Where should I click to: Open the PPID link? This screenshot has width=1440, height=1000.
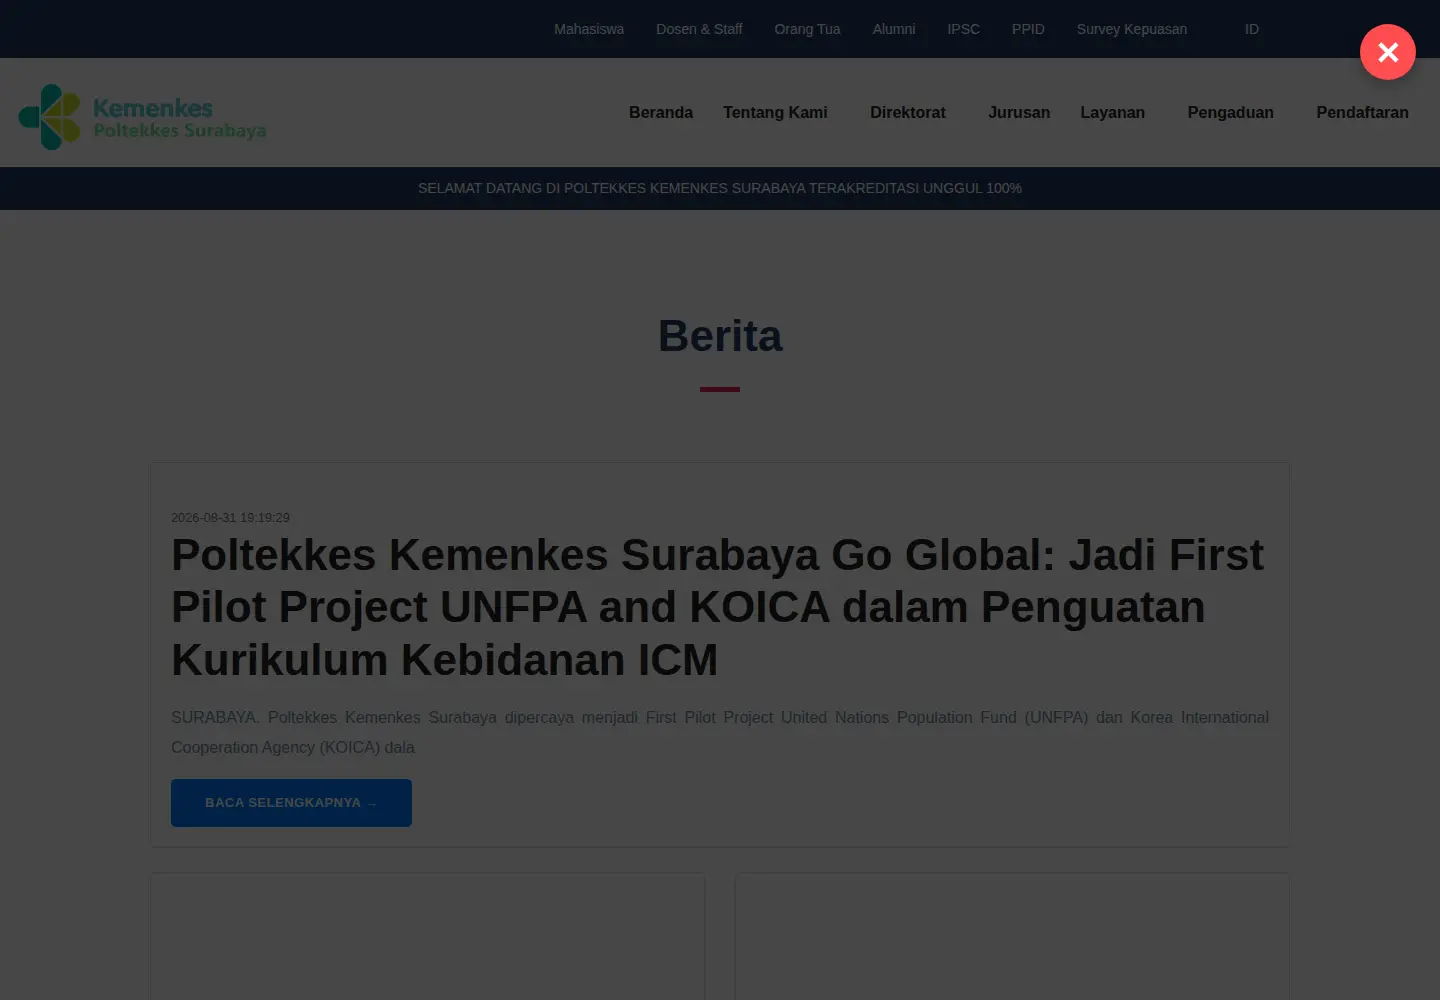[1028, 29]
